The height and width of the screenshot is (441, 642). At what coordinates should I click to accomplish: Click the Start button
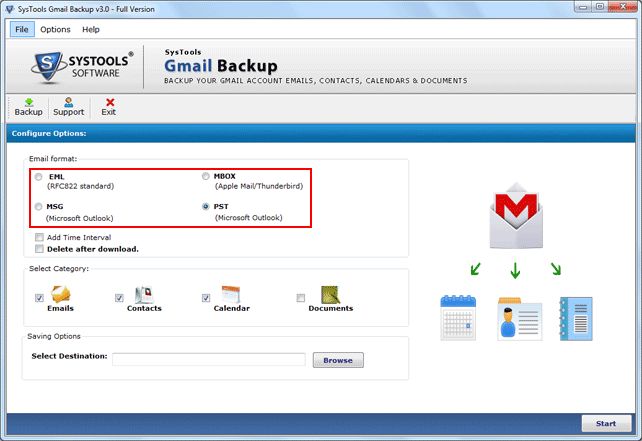606,423
